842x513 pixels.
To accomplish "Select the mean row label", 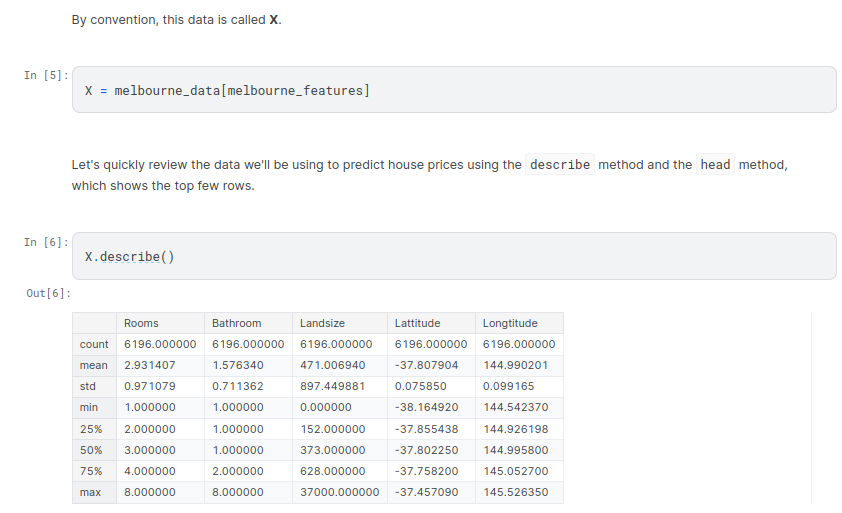I will [93, 365].
